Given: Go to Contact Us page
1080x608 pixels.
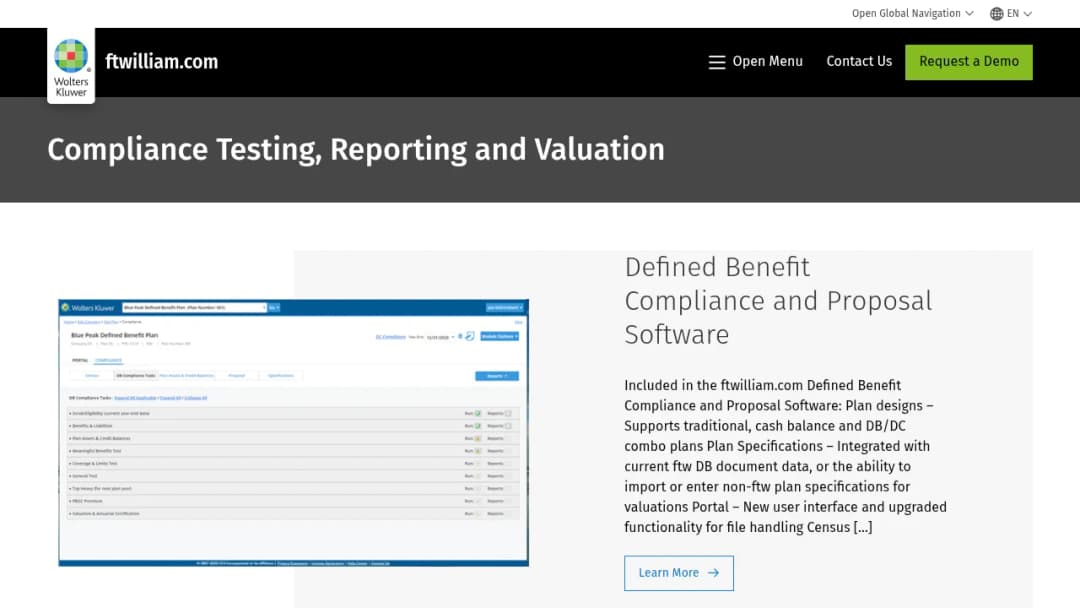Looking at the screenshot, I should point(859,61).
